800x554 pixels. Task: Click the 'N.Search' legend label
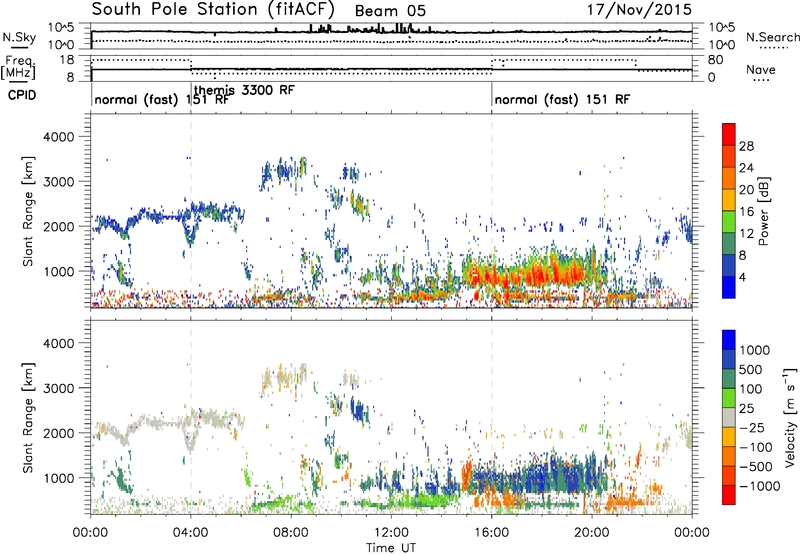coord(772,37)
